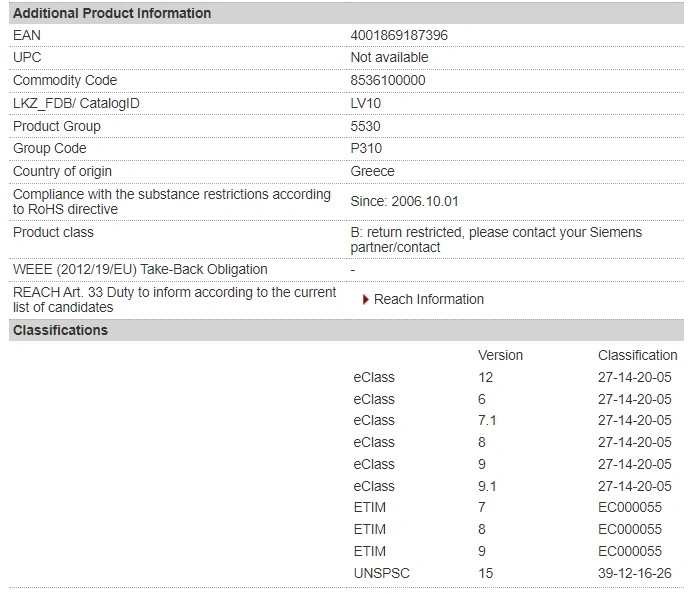697x594 pixels.
Task: Click the Version column header
Action: 500,355
